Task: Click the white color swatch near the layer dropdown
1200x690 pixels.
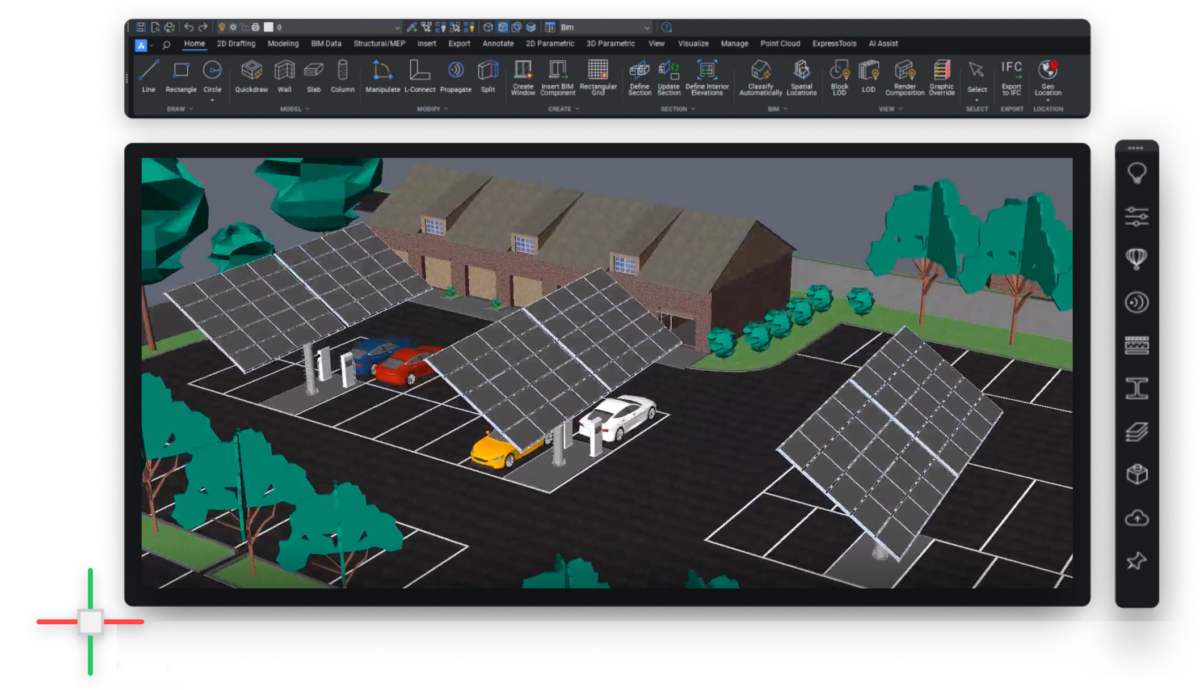Action: tap(267, 25)
